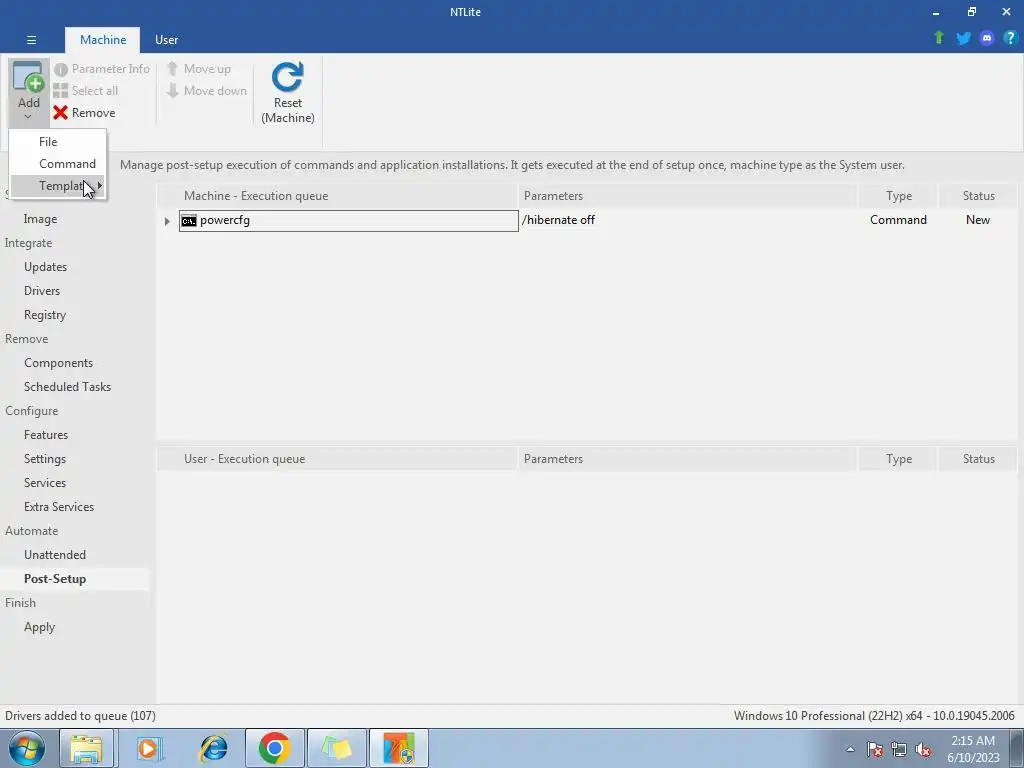Viewport: 1024px width, 768px height.
Task: Choose File from the Add menu
Action: tap(48, 142)
